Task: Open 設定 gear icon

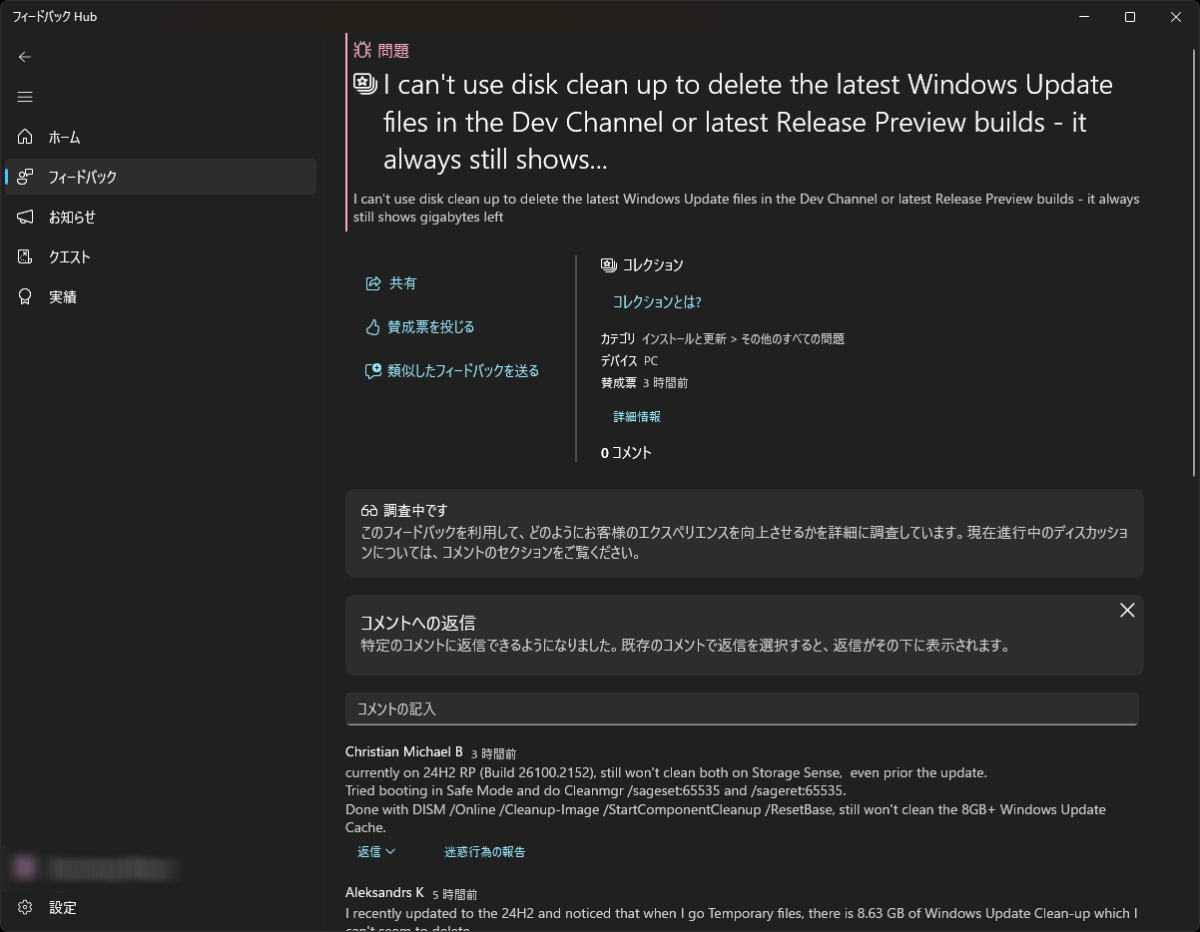Action: [26, 907]
